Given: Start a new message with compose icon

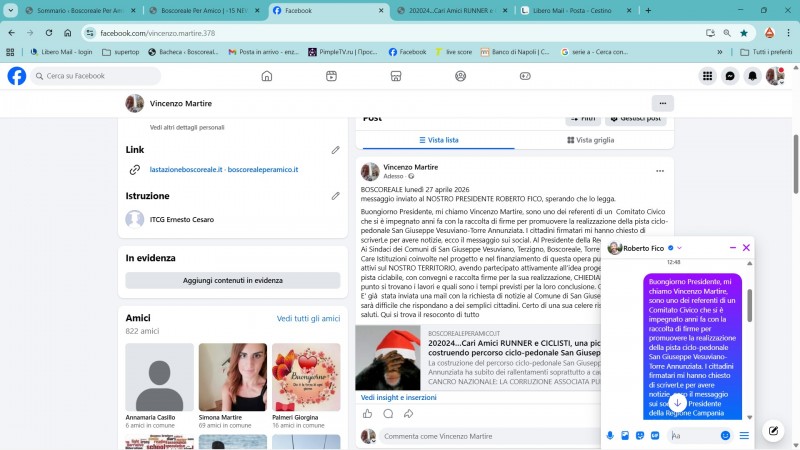Looking at the screenshot, I should pos(773,431).
